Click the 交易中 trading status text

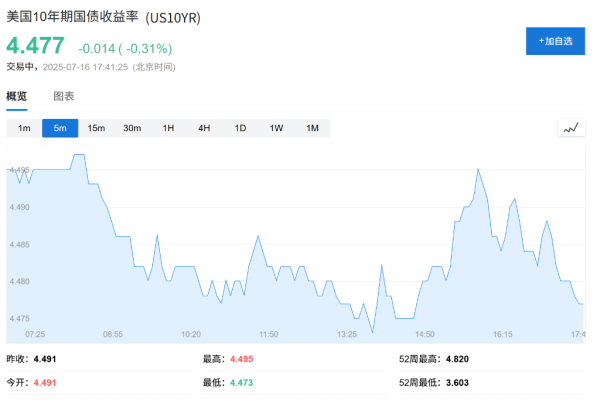point(20,67)
